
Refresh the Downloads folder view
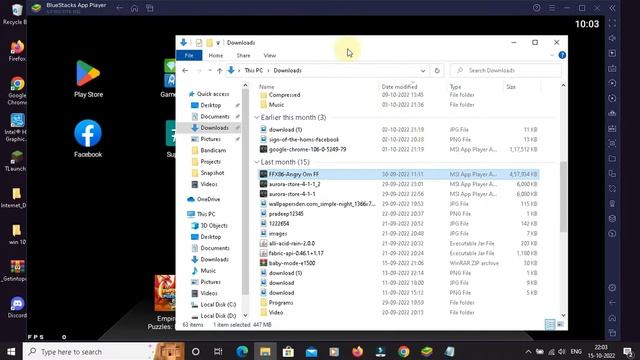click(437, 71)
